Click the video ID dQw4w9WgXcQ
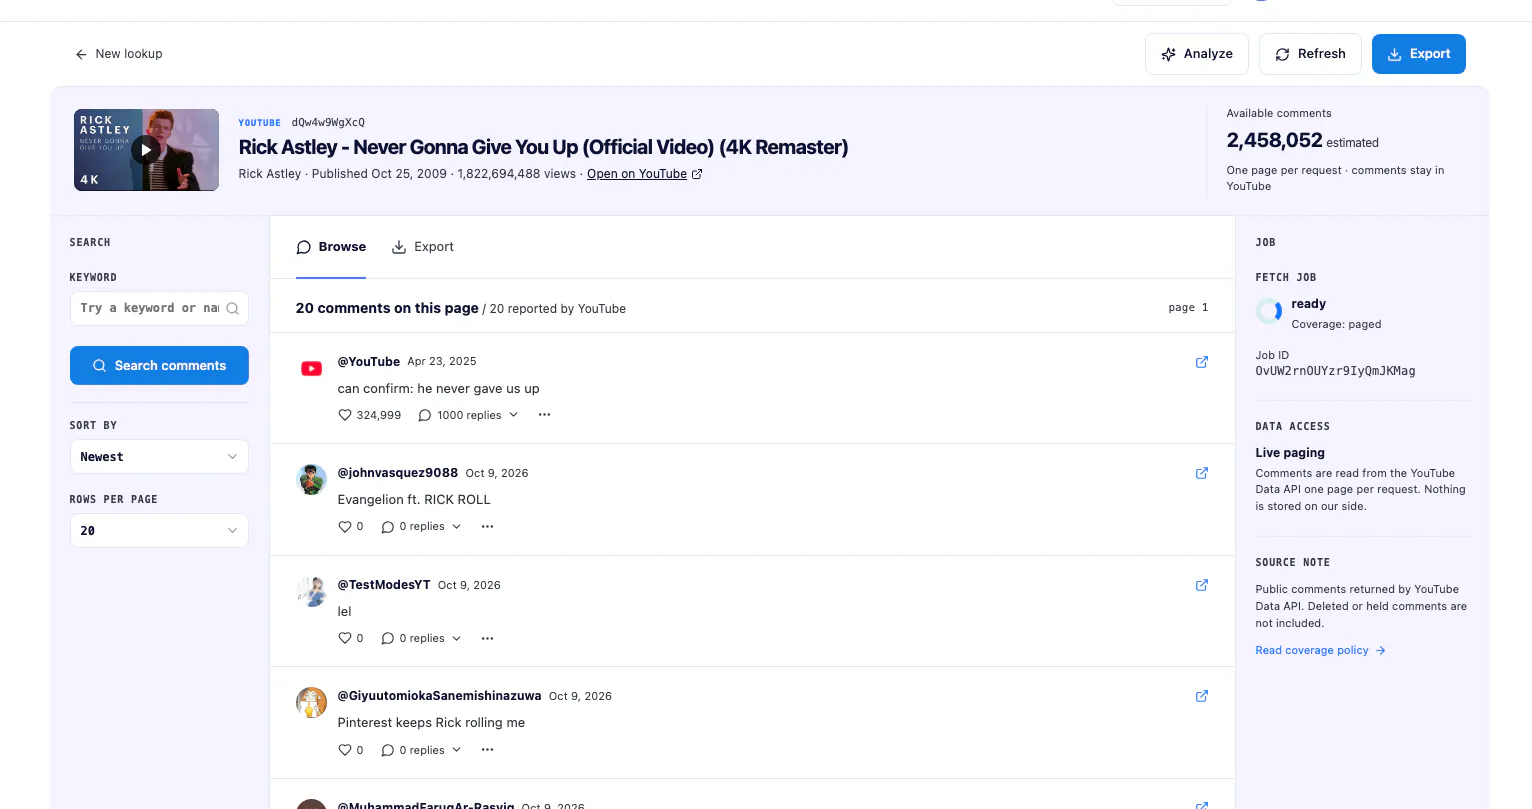Screen dimensions: 1532x809 [x=328, y=123]
